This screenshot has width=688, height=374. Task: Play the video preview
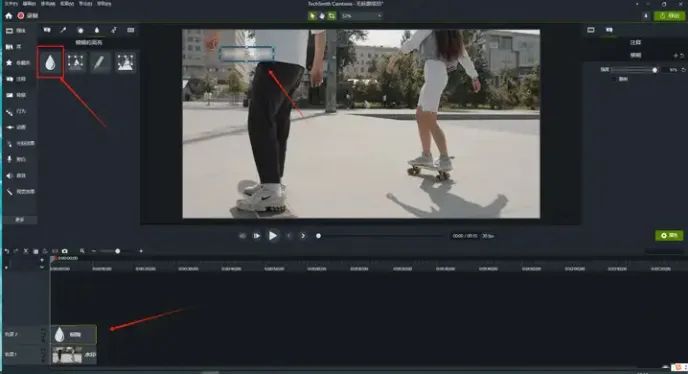[272, 236]
